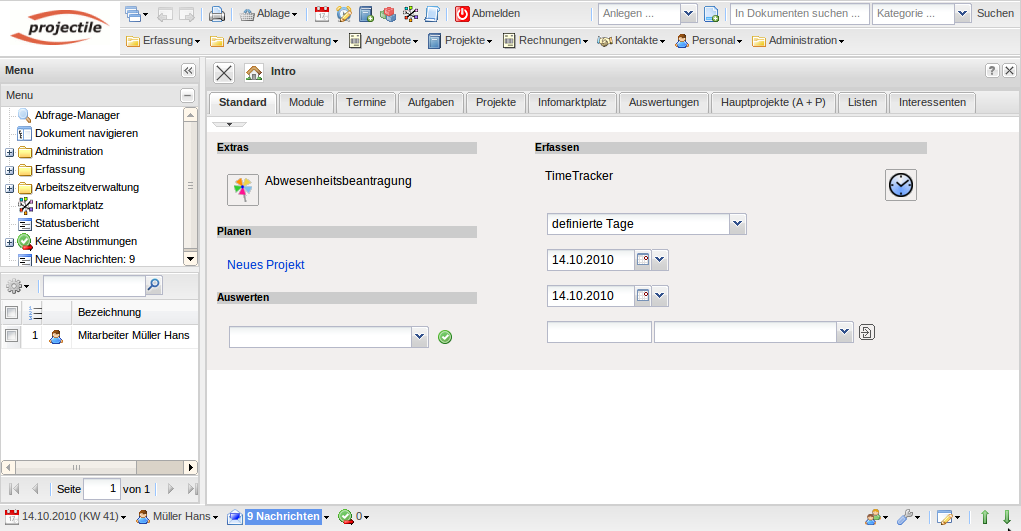Click the green checkmark next to Auswerten dropdown
This screenshot has width=1021, height=531.
[445, 337]
